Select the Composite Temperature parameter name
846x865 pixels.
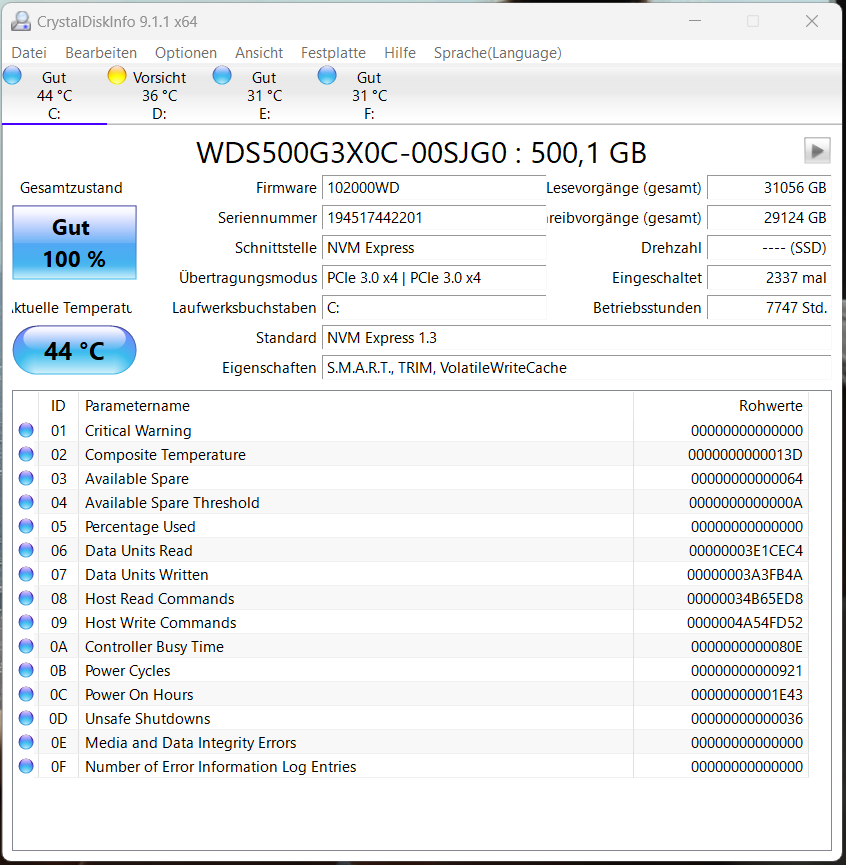(x=165, y=455)
